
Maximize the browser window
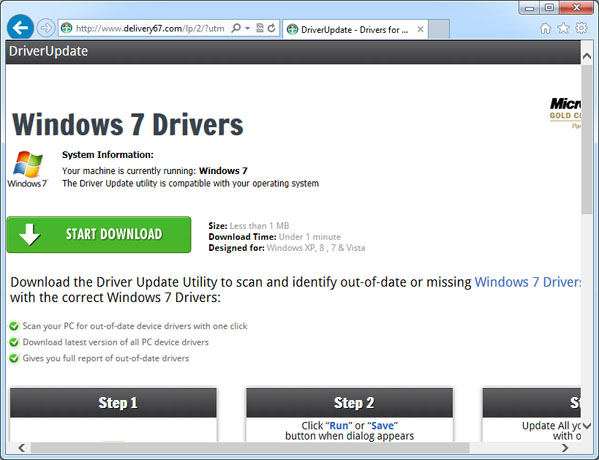(549, 8)
